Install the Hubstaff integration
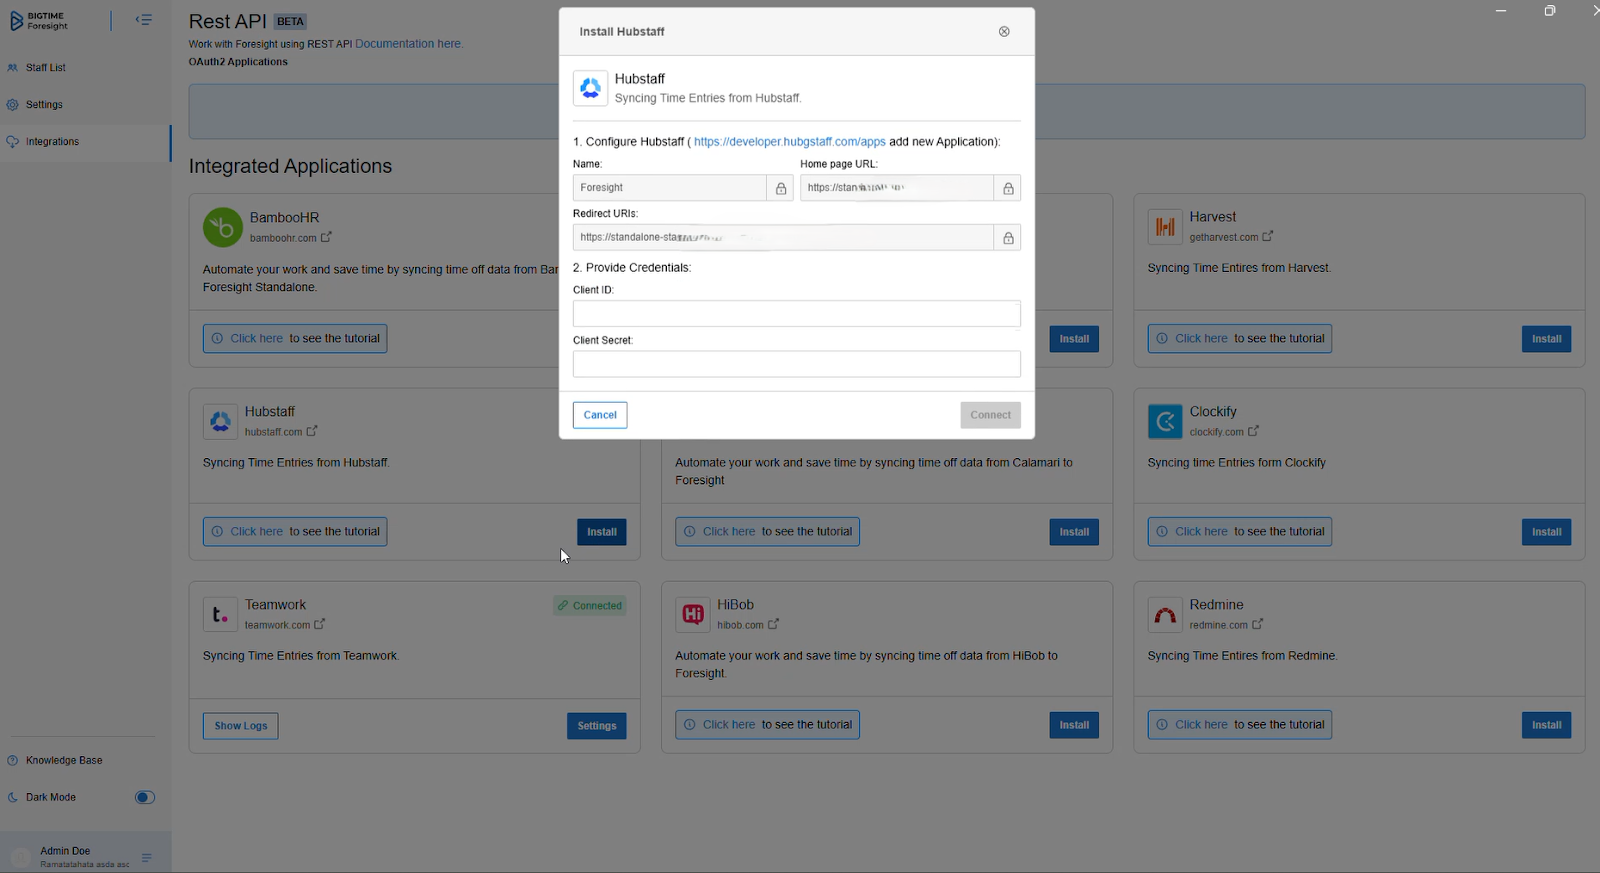The image size is (1600, 873). tap(602, 532)
